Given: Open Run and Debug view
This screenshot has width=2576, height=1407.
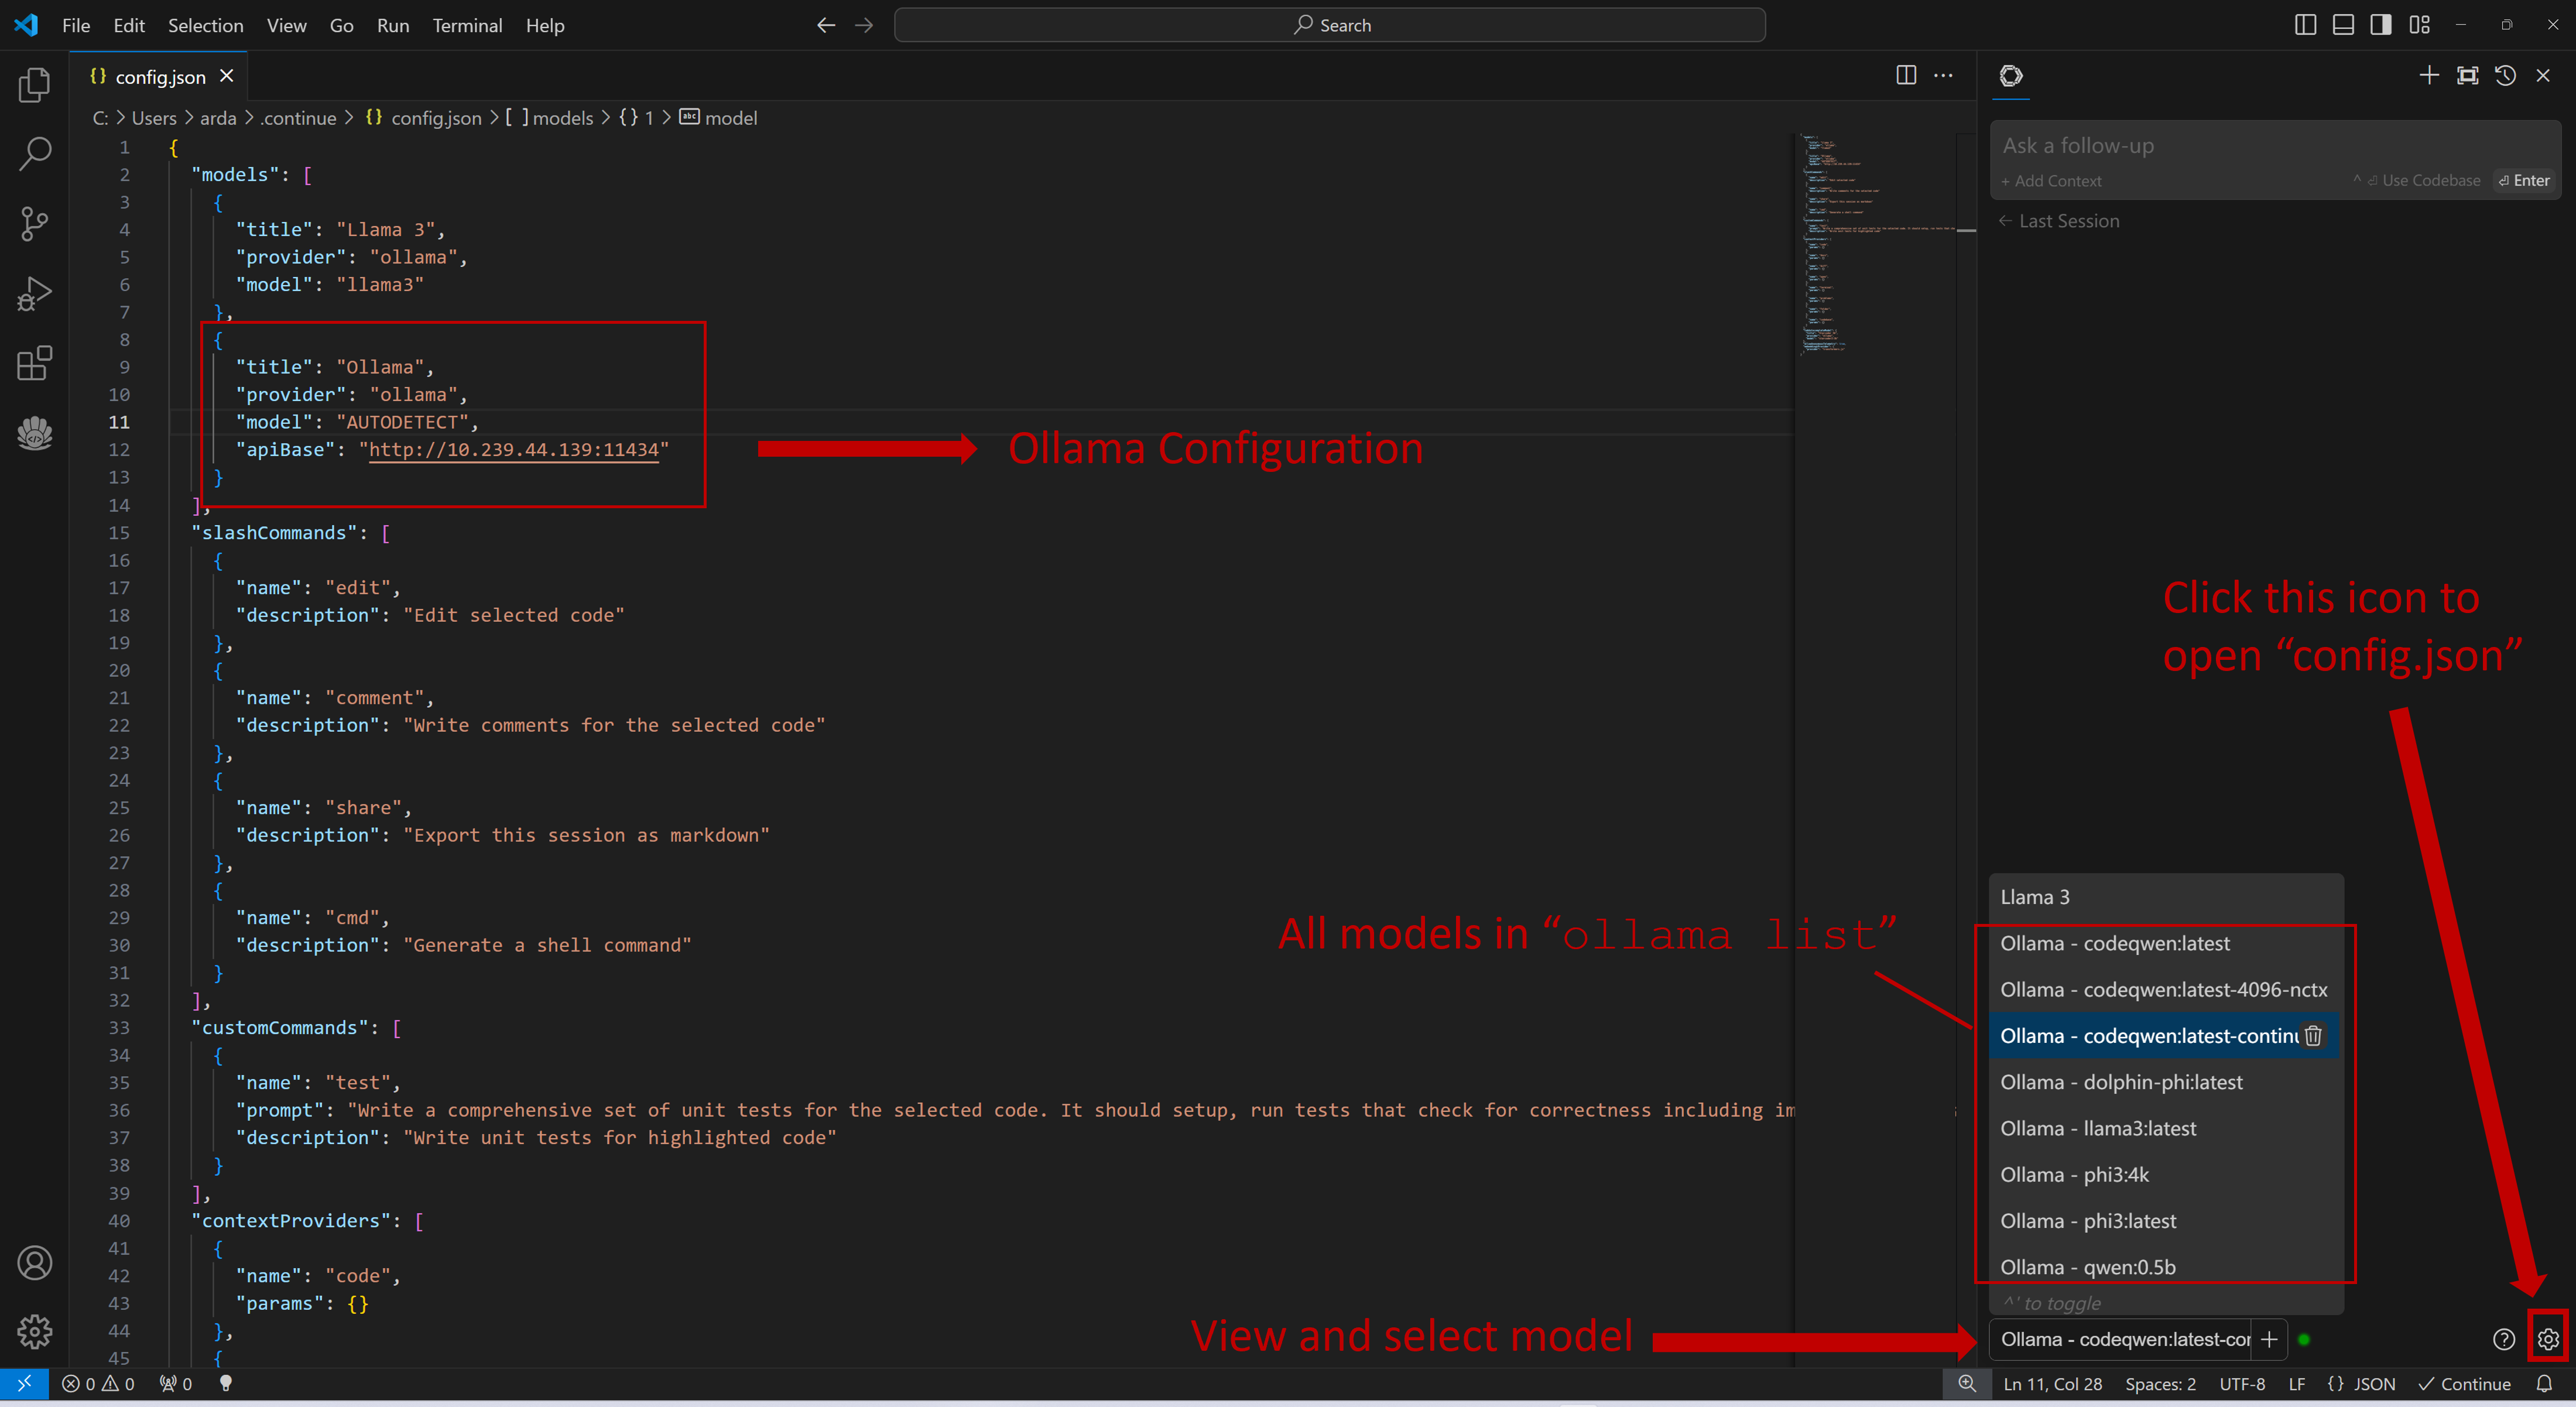Looking at the screenshot, I should [x=34, y=294].
